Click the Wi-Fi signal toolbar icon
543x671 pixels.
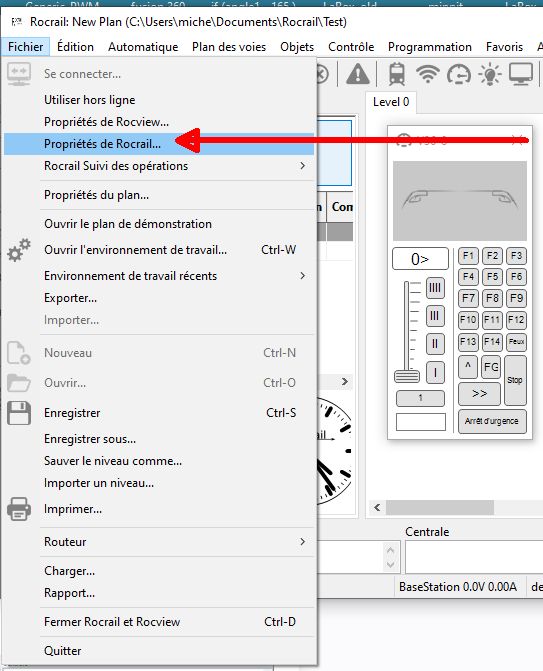pyautogui.click(x=428, y=74)
